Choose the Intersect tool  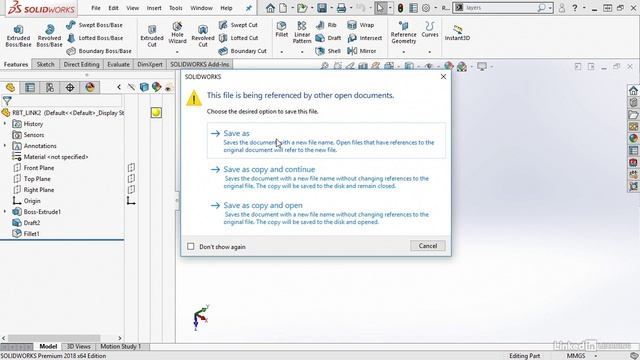(x=364, y=38)
